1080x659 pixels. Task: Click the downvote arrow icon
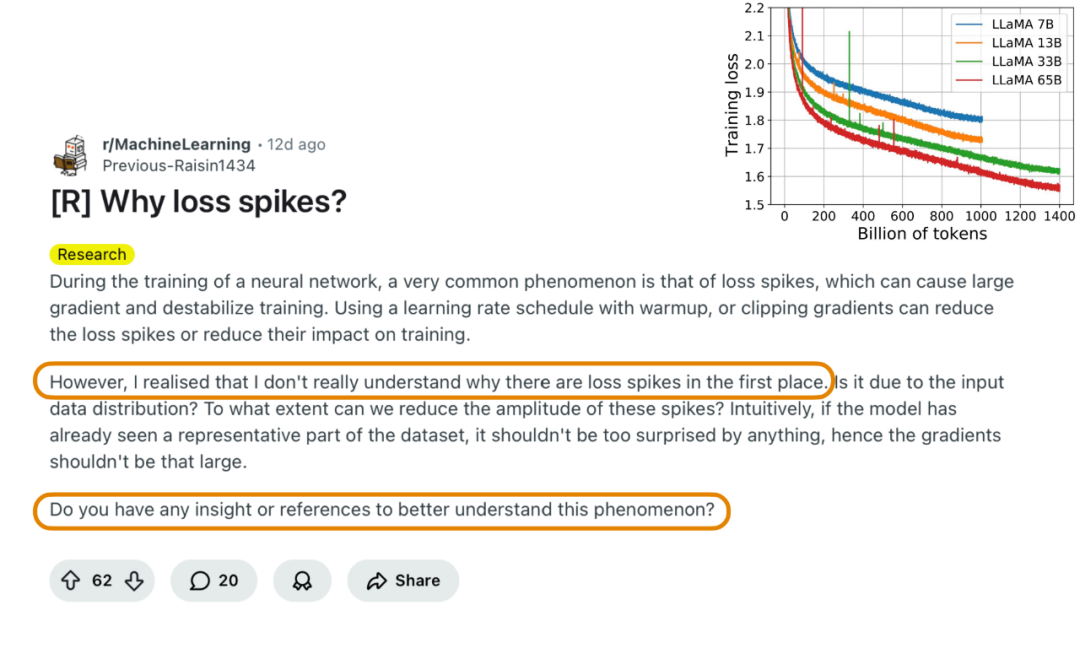pos(134,581)
